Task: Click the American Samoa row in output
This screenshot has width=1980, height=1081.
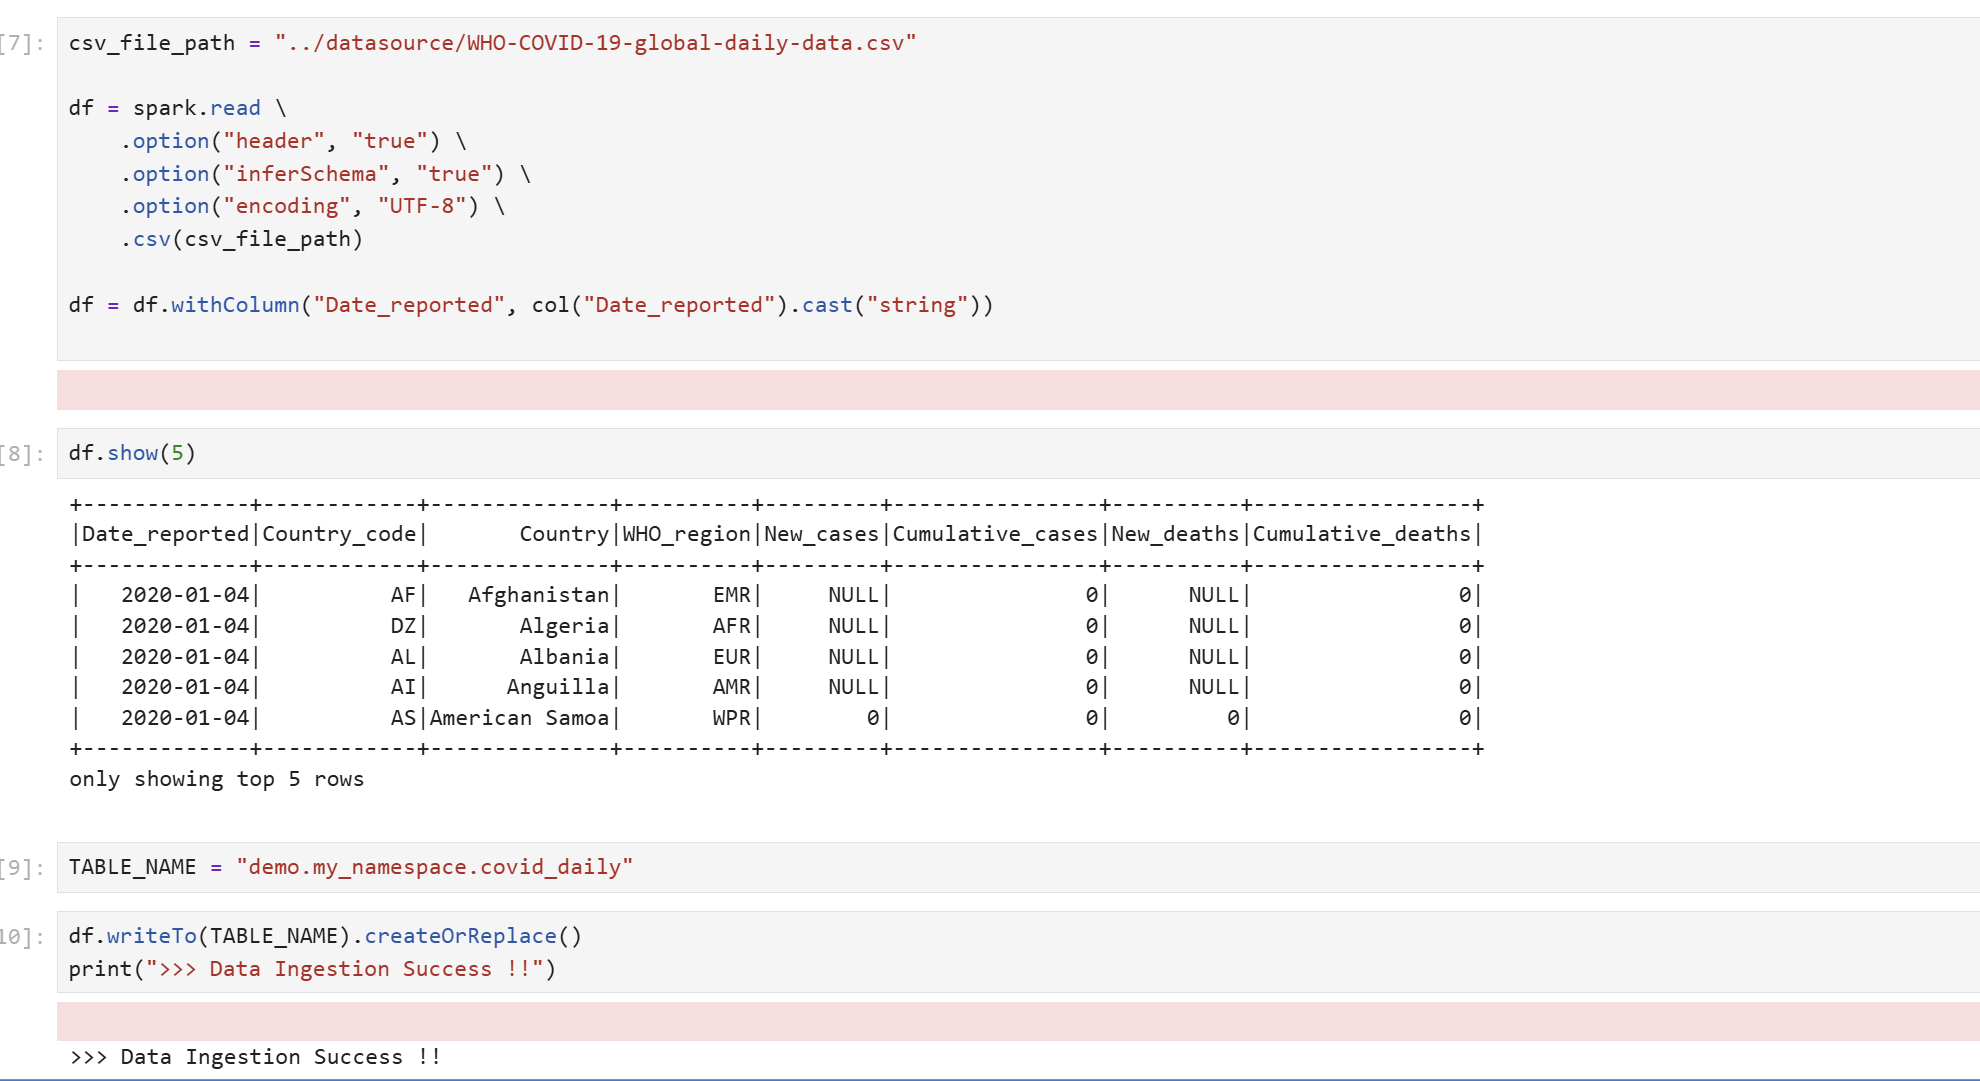Action: pyautogui.click(x=519, y=718)
